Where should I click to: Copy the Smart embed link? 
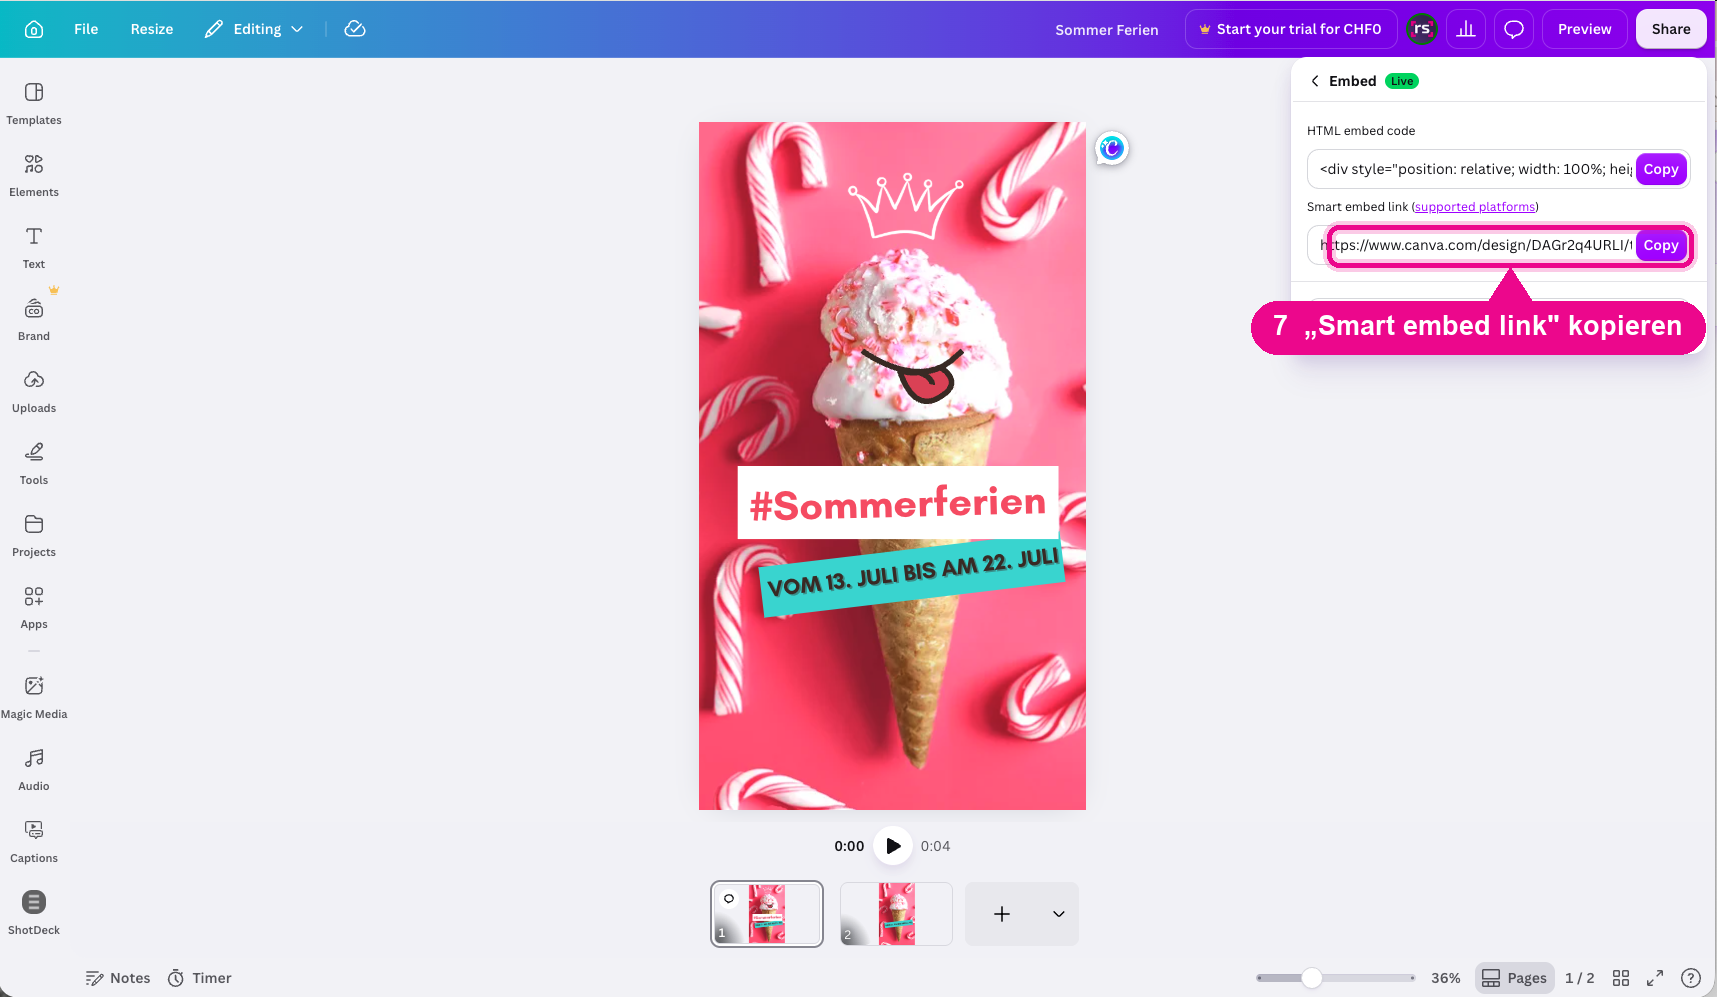click(1661, 245)
